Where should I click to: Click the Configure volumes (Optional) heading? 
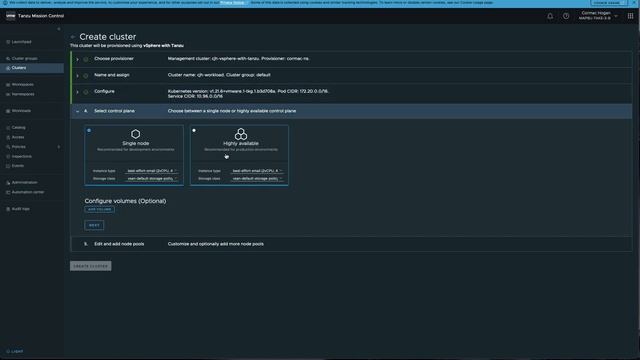[125, 201]
